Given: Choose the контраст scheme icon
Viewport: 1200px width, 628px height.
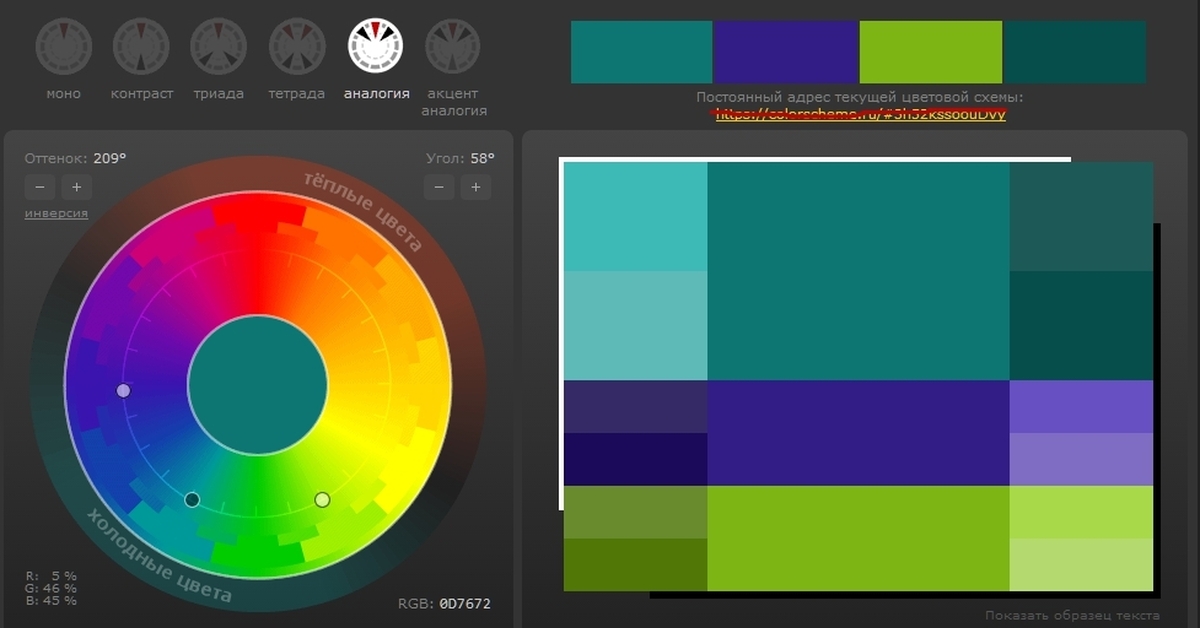Looking at the screenshot, I should [141, 46].
